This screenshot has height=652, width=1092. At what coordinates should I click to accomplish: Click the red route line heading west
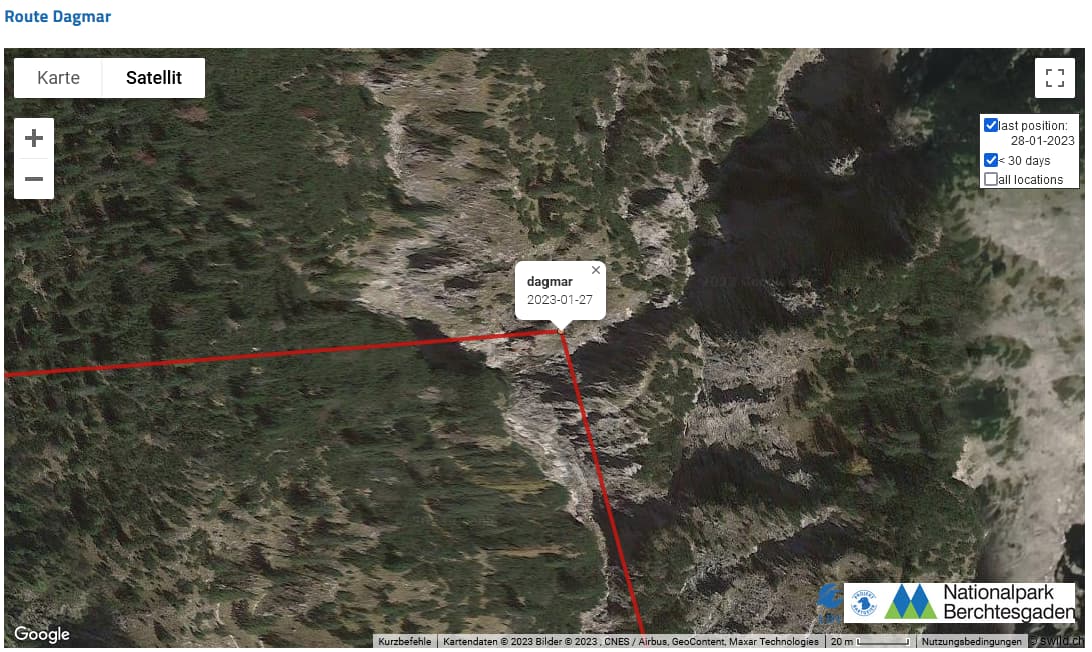(x=279, y=354)
